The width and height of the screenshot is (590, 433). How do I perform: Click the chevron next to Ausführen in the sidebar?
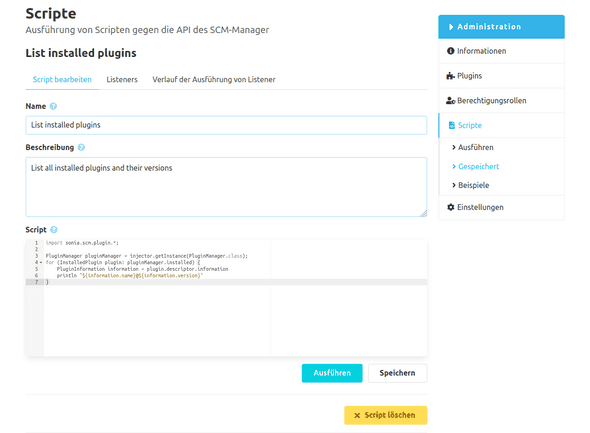[x=454, y=147]
